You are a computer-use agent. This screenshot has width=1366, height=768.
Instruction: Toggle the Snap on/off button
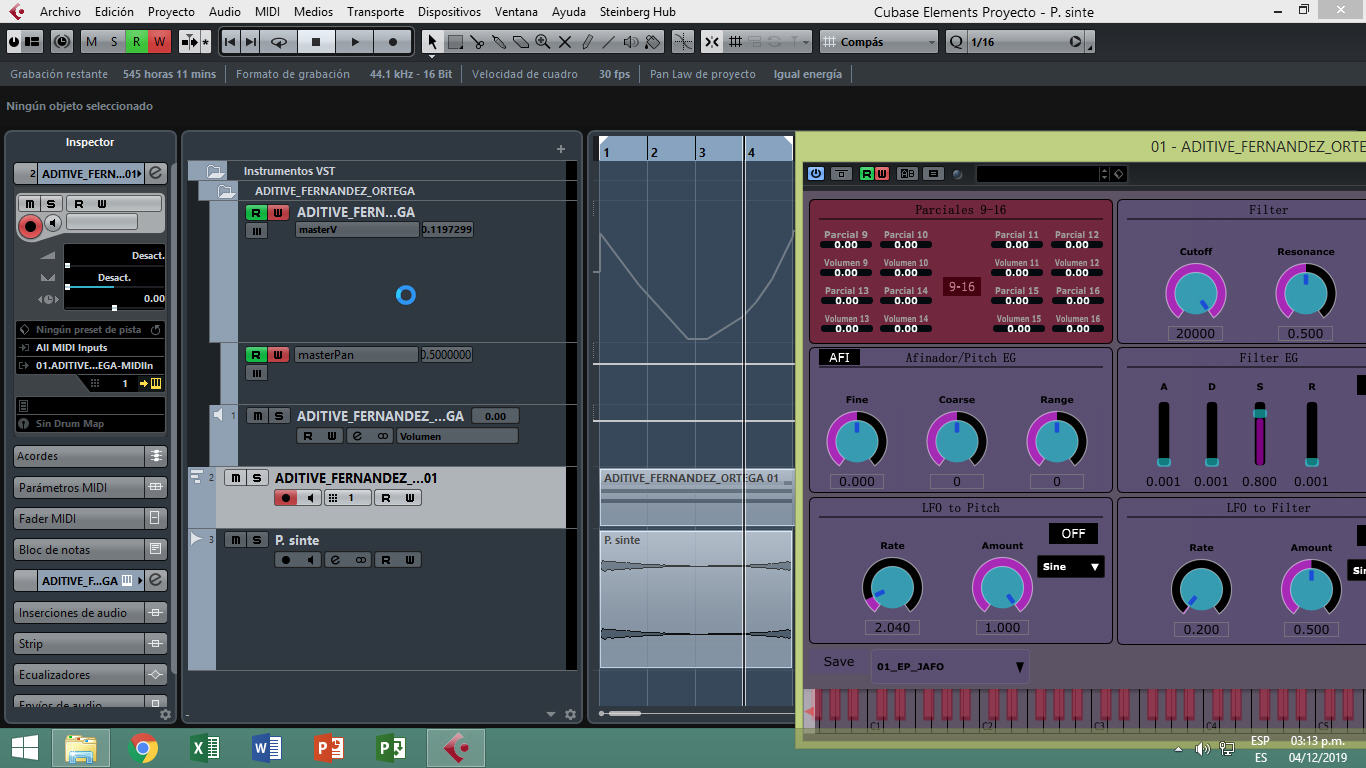[711, 42]
